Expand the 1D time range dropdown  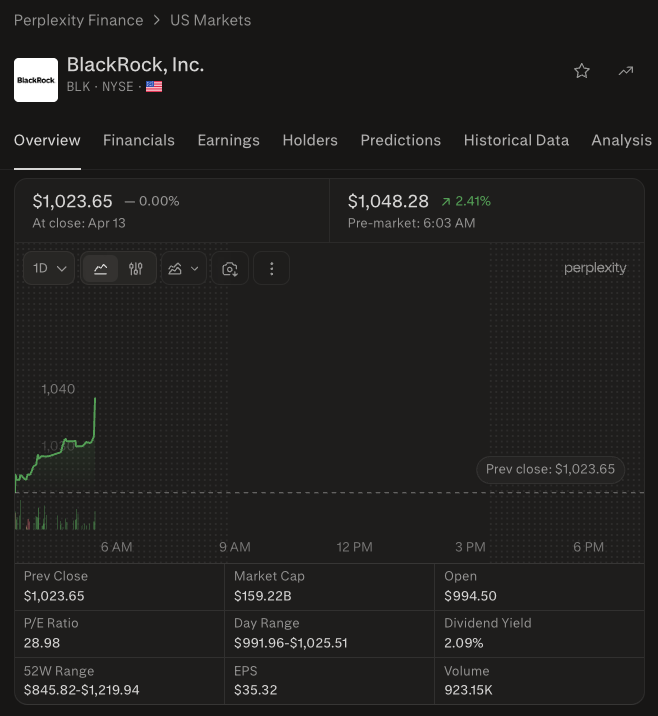(49, 268)
